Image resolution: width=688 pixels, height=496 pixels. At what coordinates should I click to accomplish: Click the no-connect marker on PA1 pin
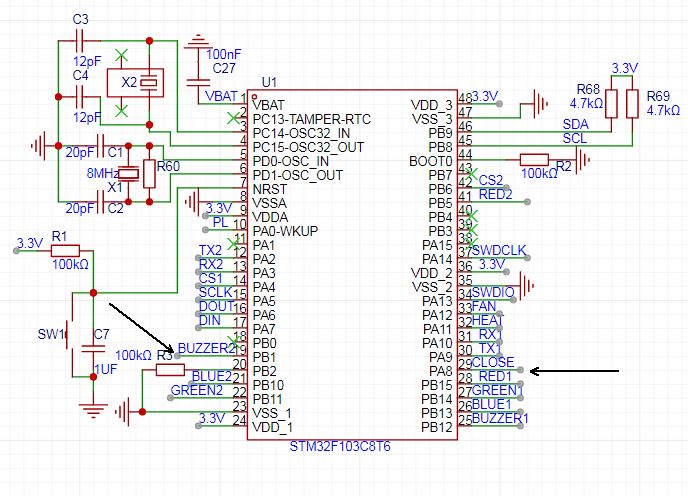coord(233,244)
